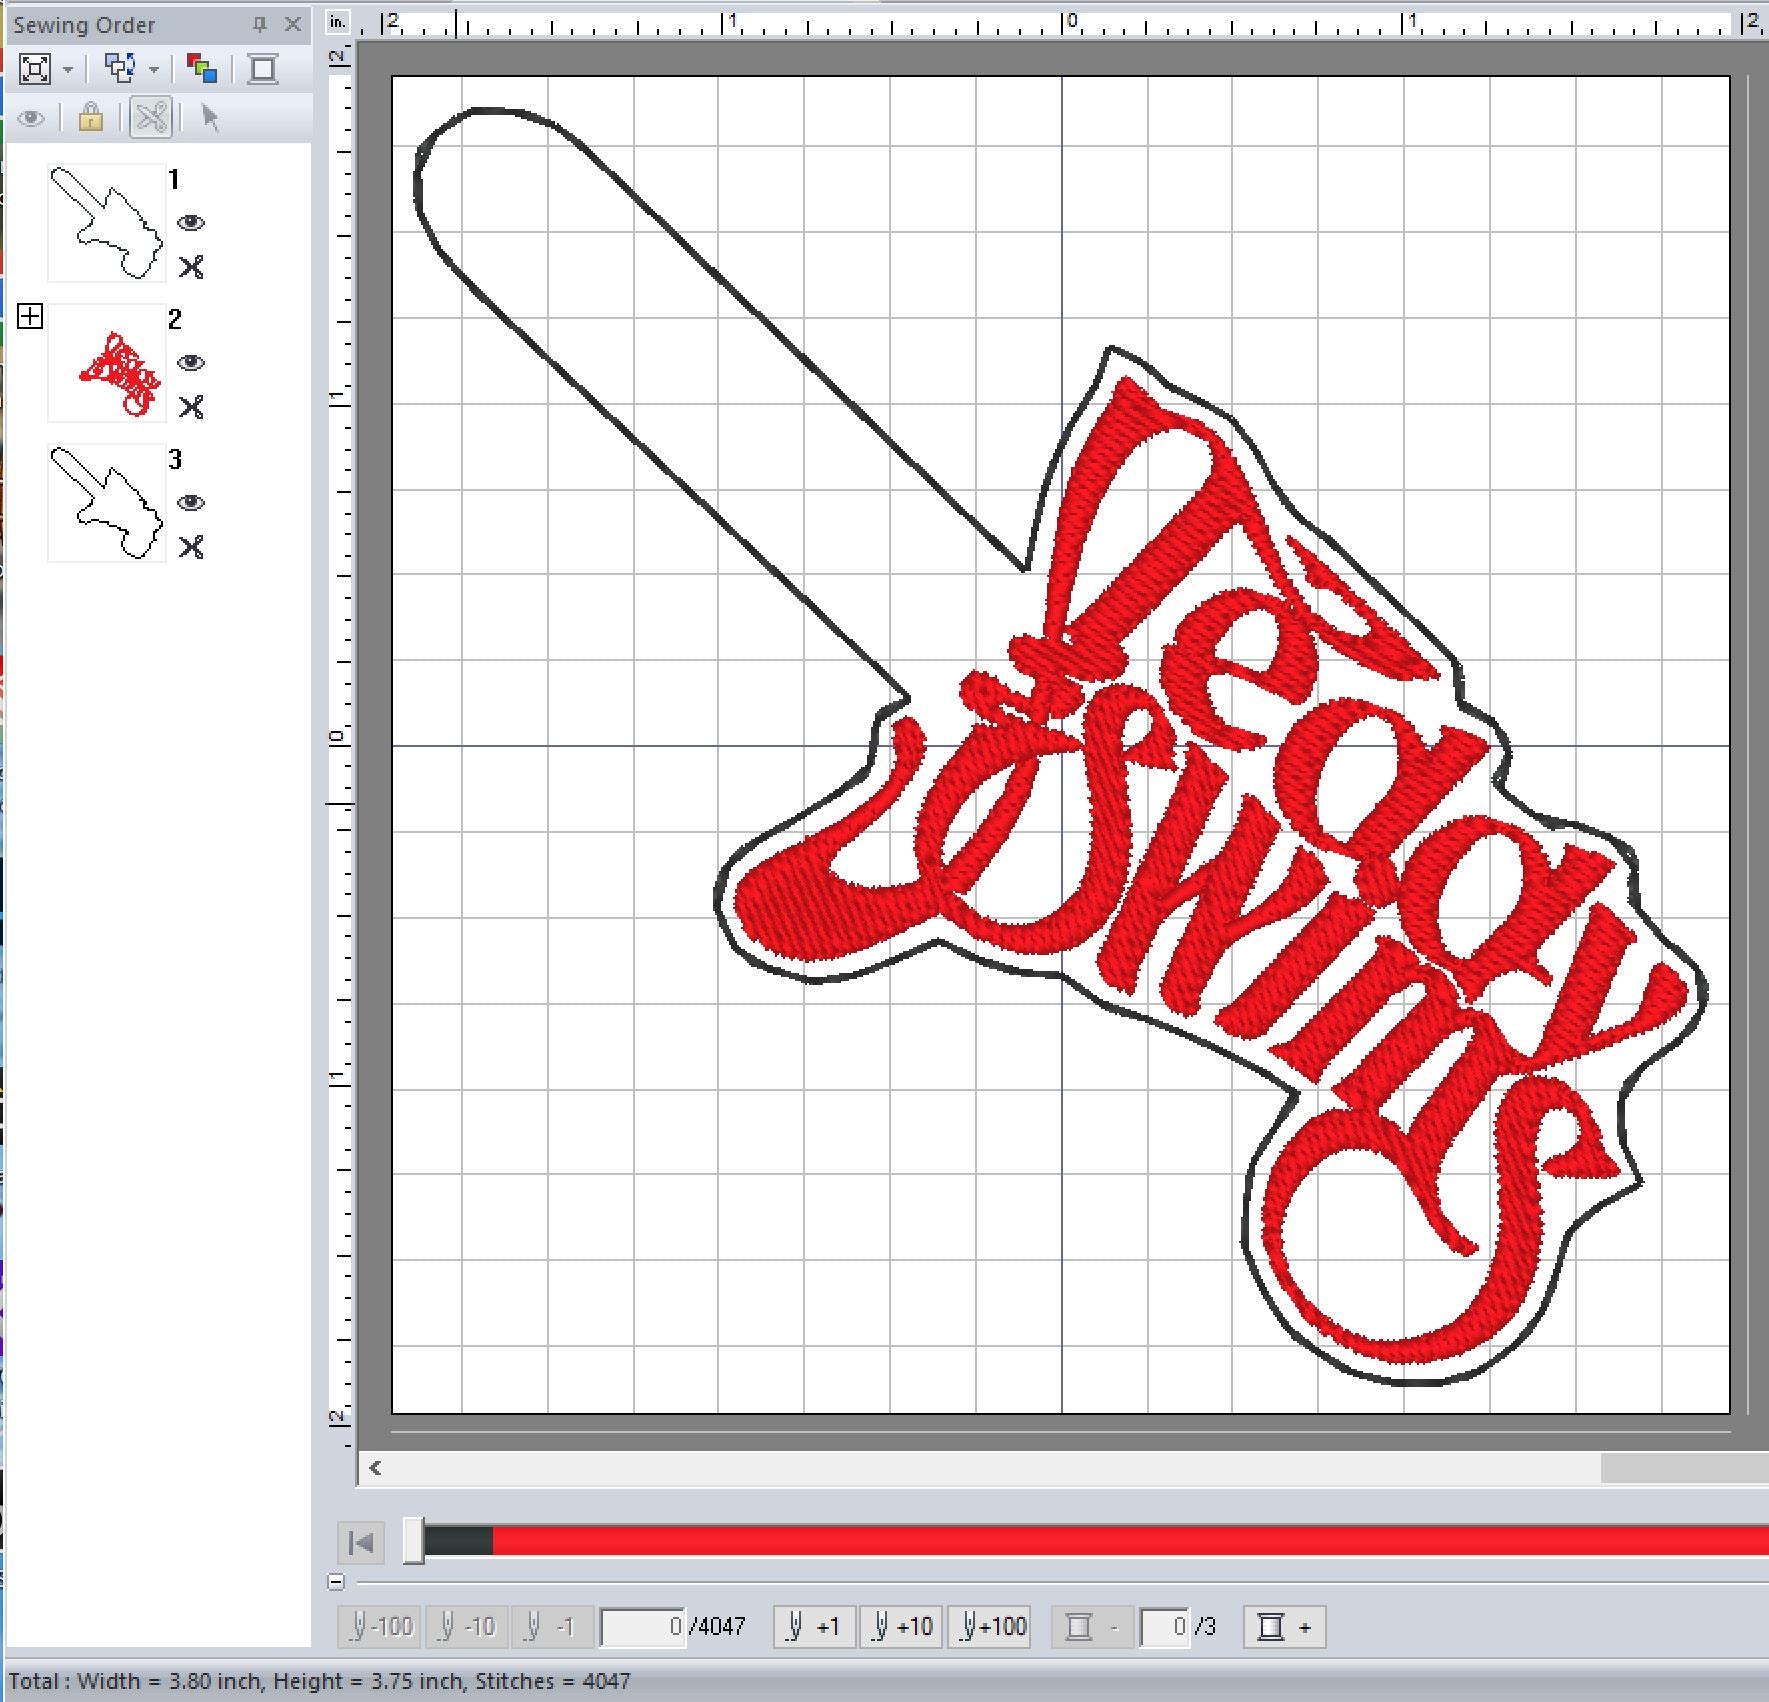Click the stitch simulator slider handle

pyautogui.click(x=414, y=1541)
